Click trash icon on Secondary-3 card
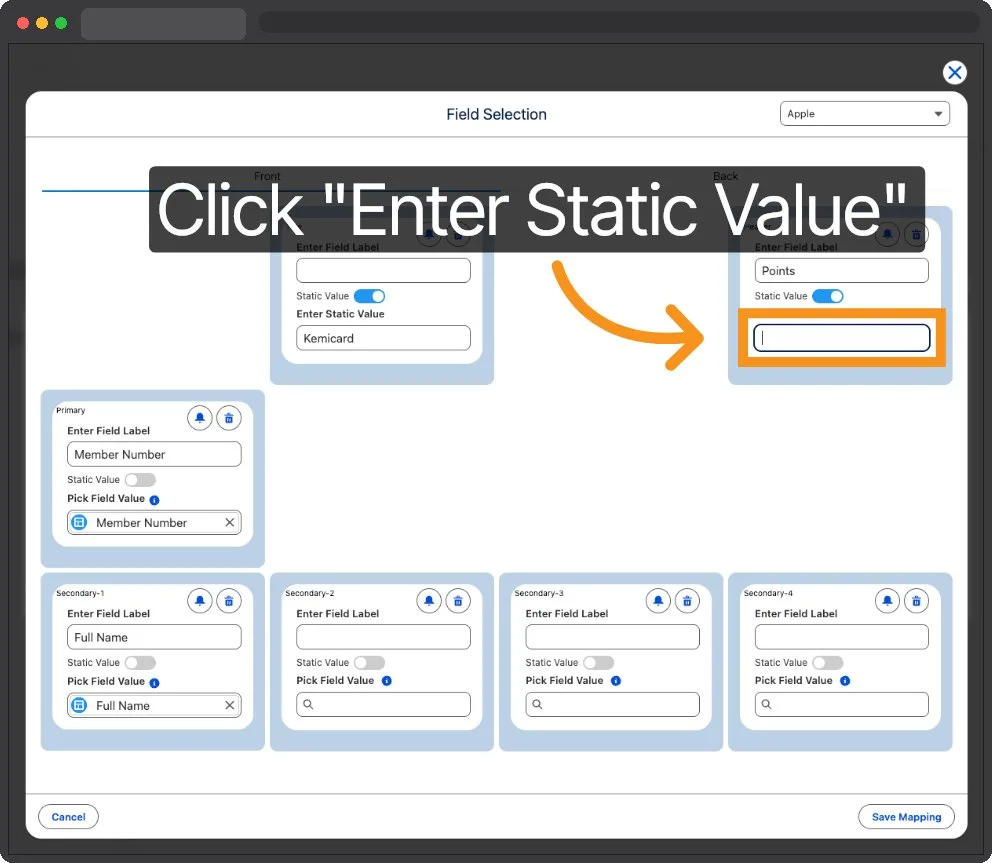992x863 pixels. [x=687, y=601]
